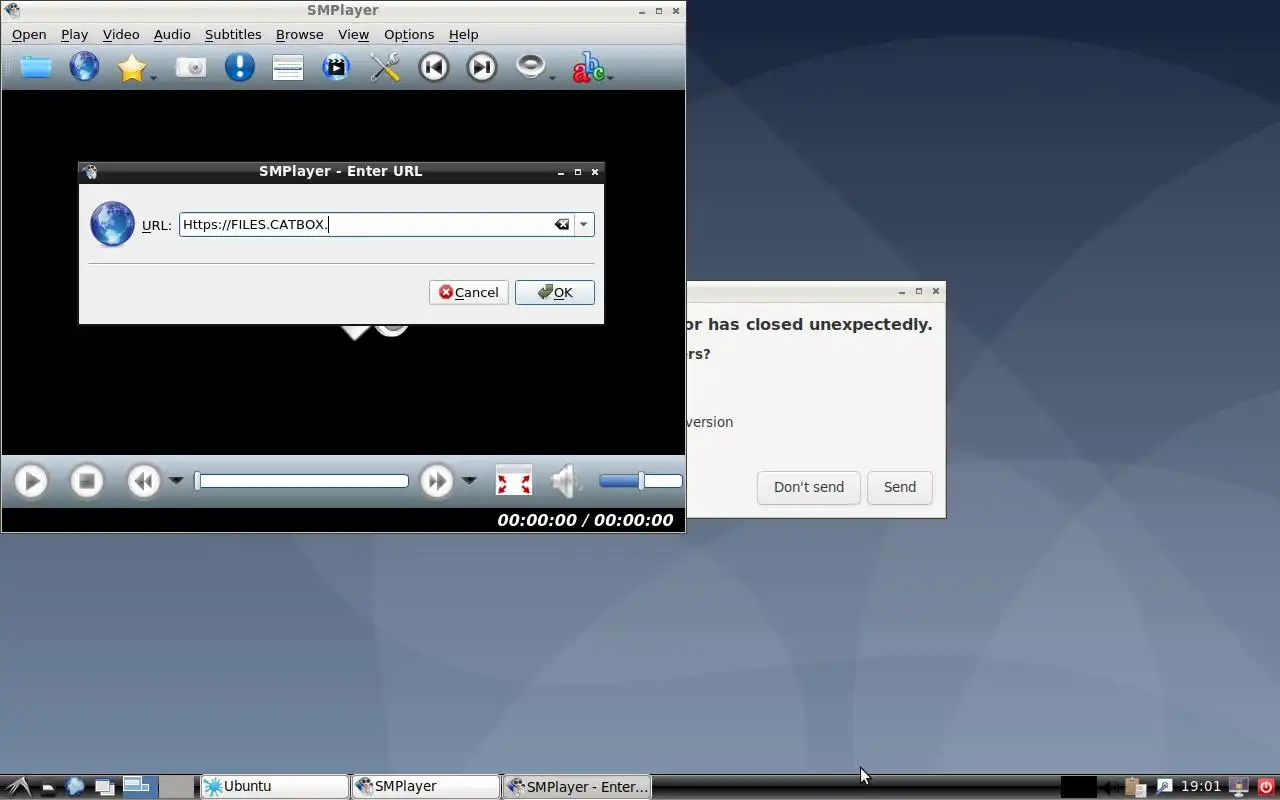Open the View menu
This screenshot has height=800, width=1280.
[x=354, y=34]
